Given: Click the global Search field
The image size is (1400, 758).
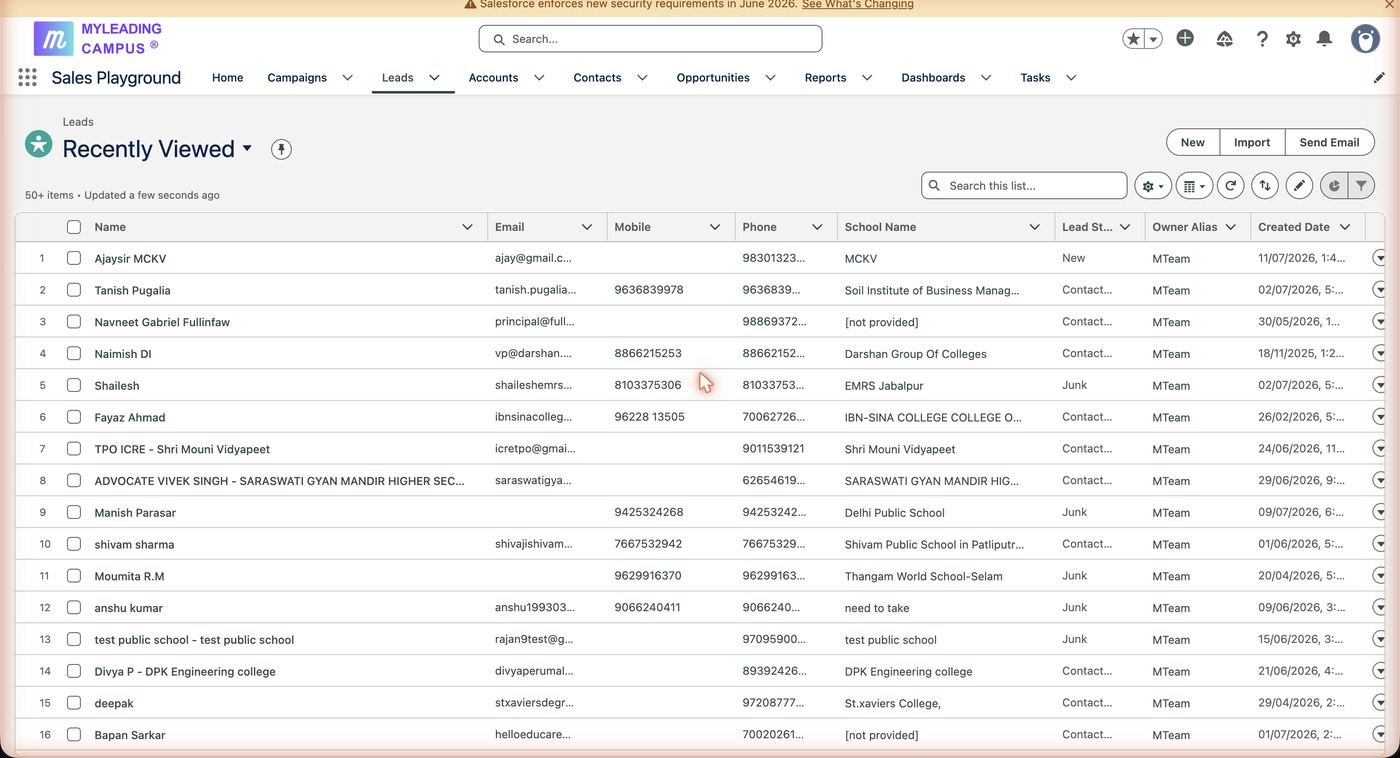Looking at the screenshot, I should (650, 39).
